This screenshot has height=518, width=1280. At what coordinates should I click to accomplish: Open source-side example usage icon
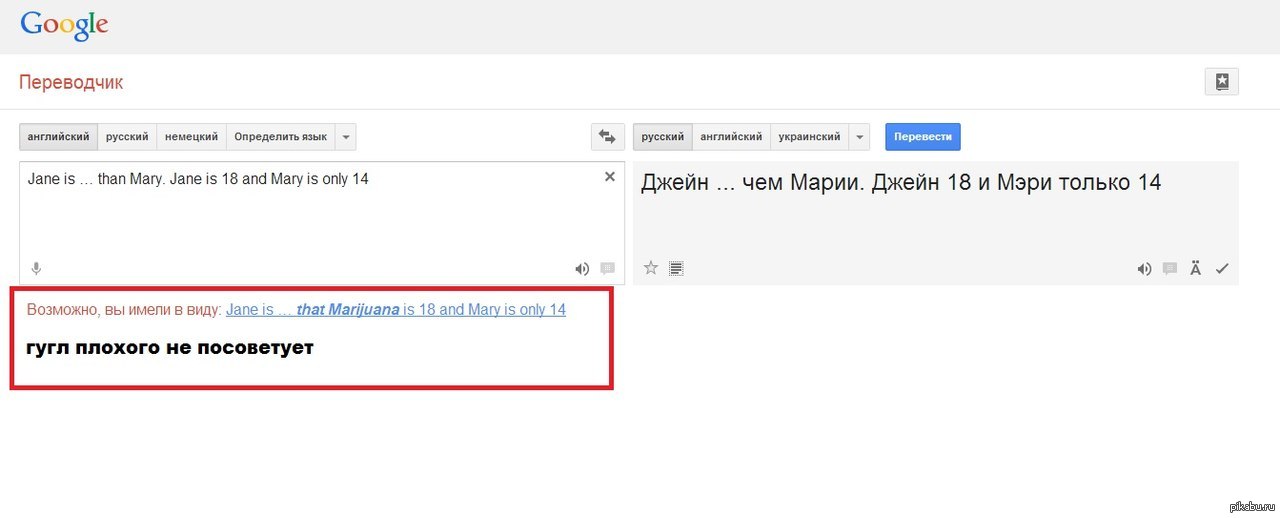coord(607,268)
